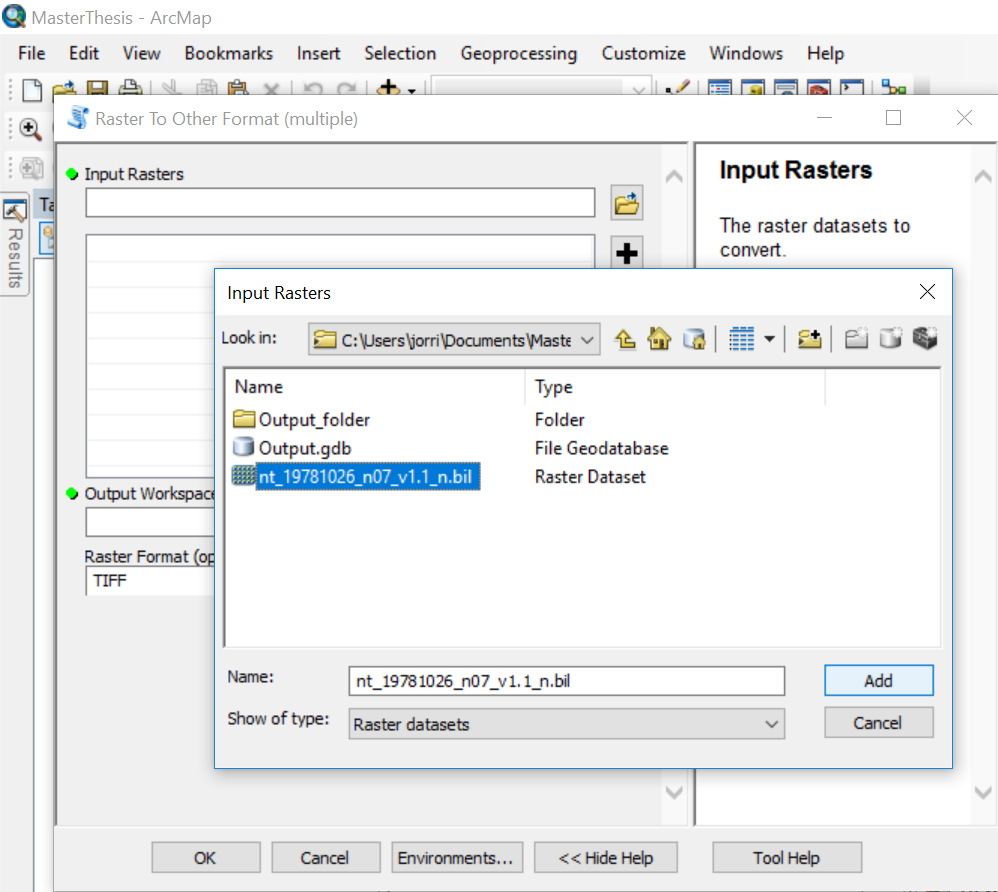Switch the file list view style
998x892 pixels.
pos(741,339)
